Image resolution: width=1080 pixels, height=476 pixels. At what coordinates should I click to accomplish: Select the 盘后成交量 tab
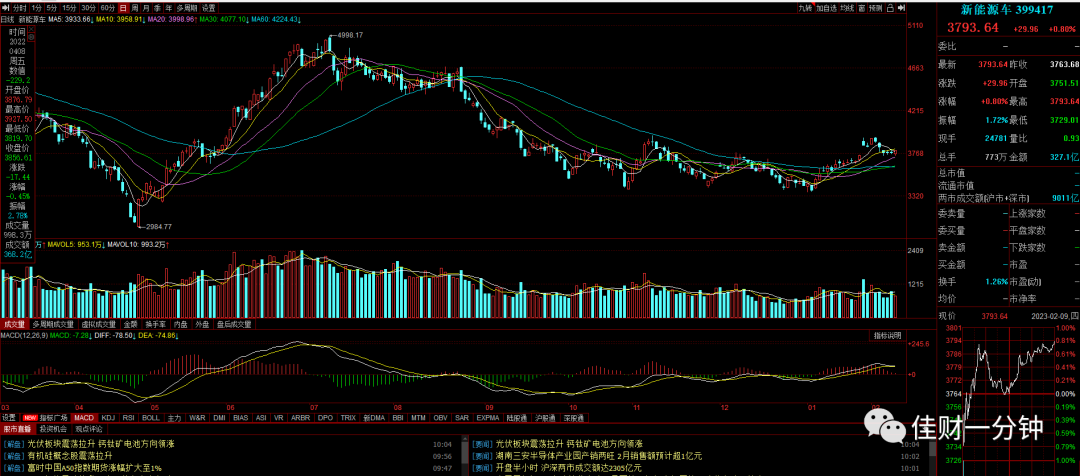coord(234,323)
